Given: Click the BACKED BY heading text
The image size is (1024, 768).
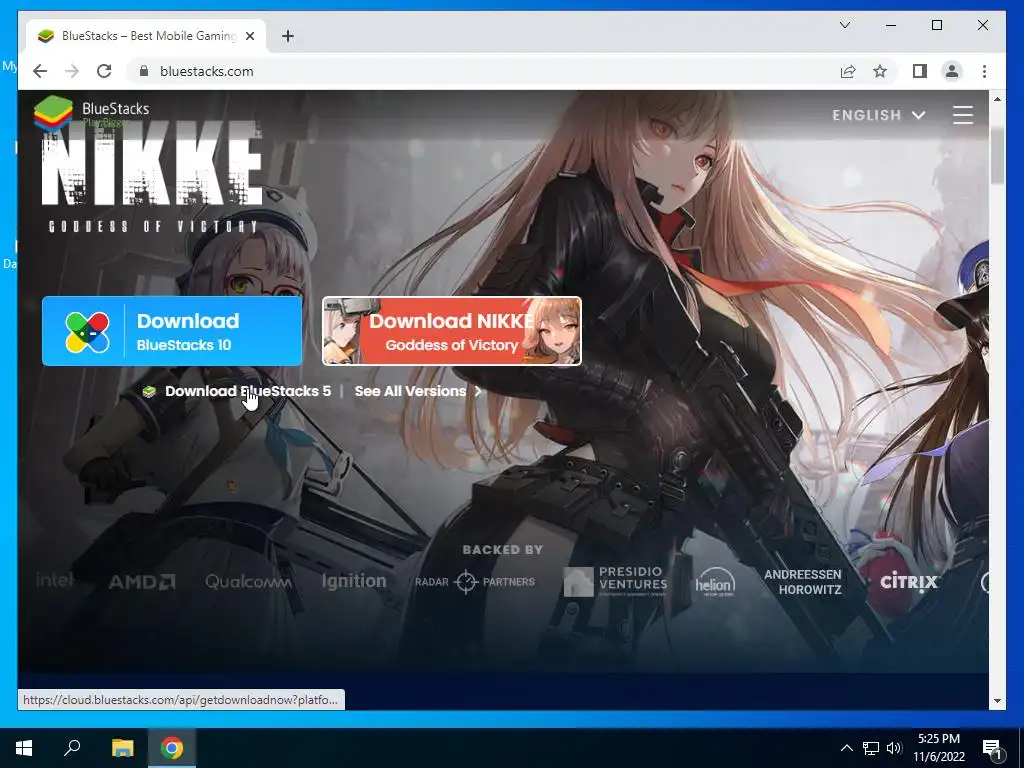Looking at the screenshot, I should 503,550.
